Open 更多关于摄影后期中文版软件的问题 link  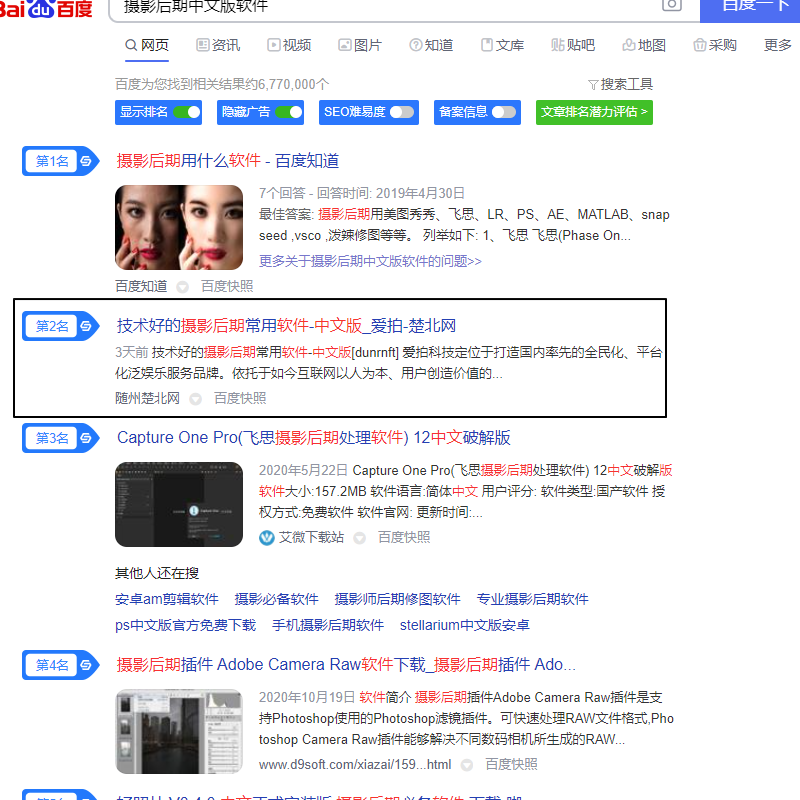370,261
